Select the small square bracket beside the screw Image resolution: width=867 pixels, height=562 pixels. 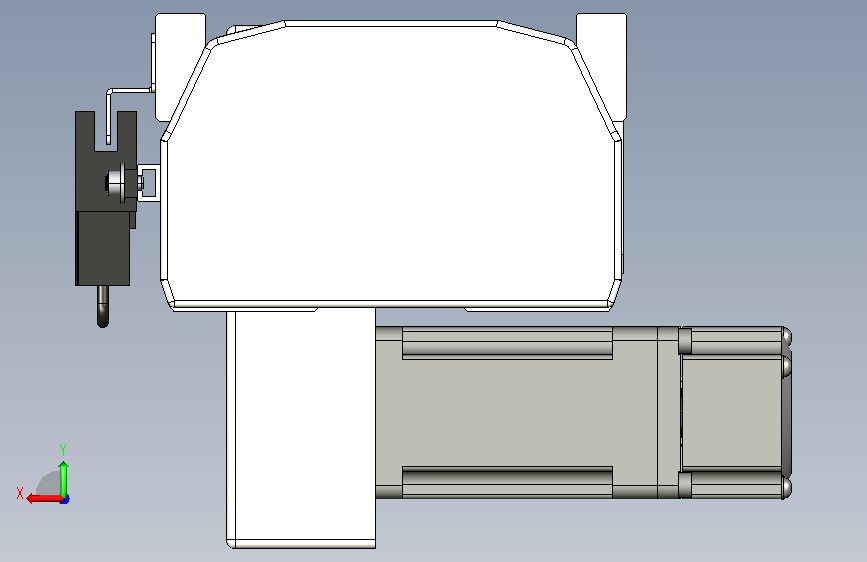pyautogui.click(x=149, y=183)
